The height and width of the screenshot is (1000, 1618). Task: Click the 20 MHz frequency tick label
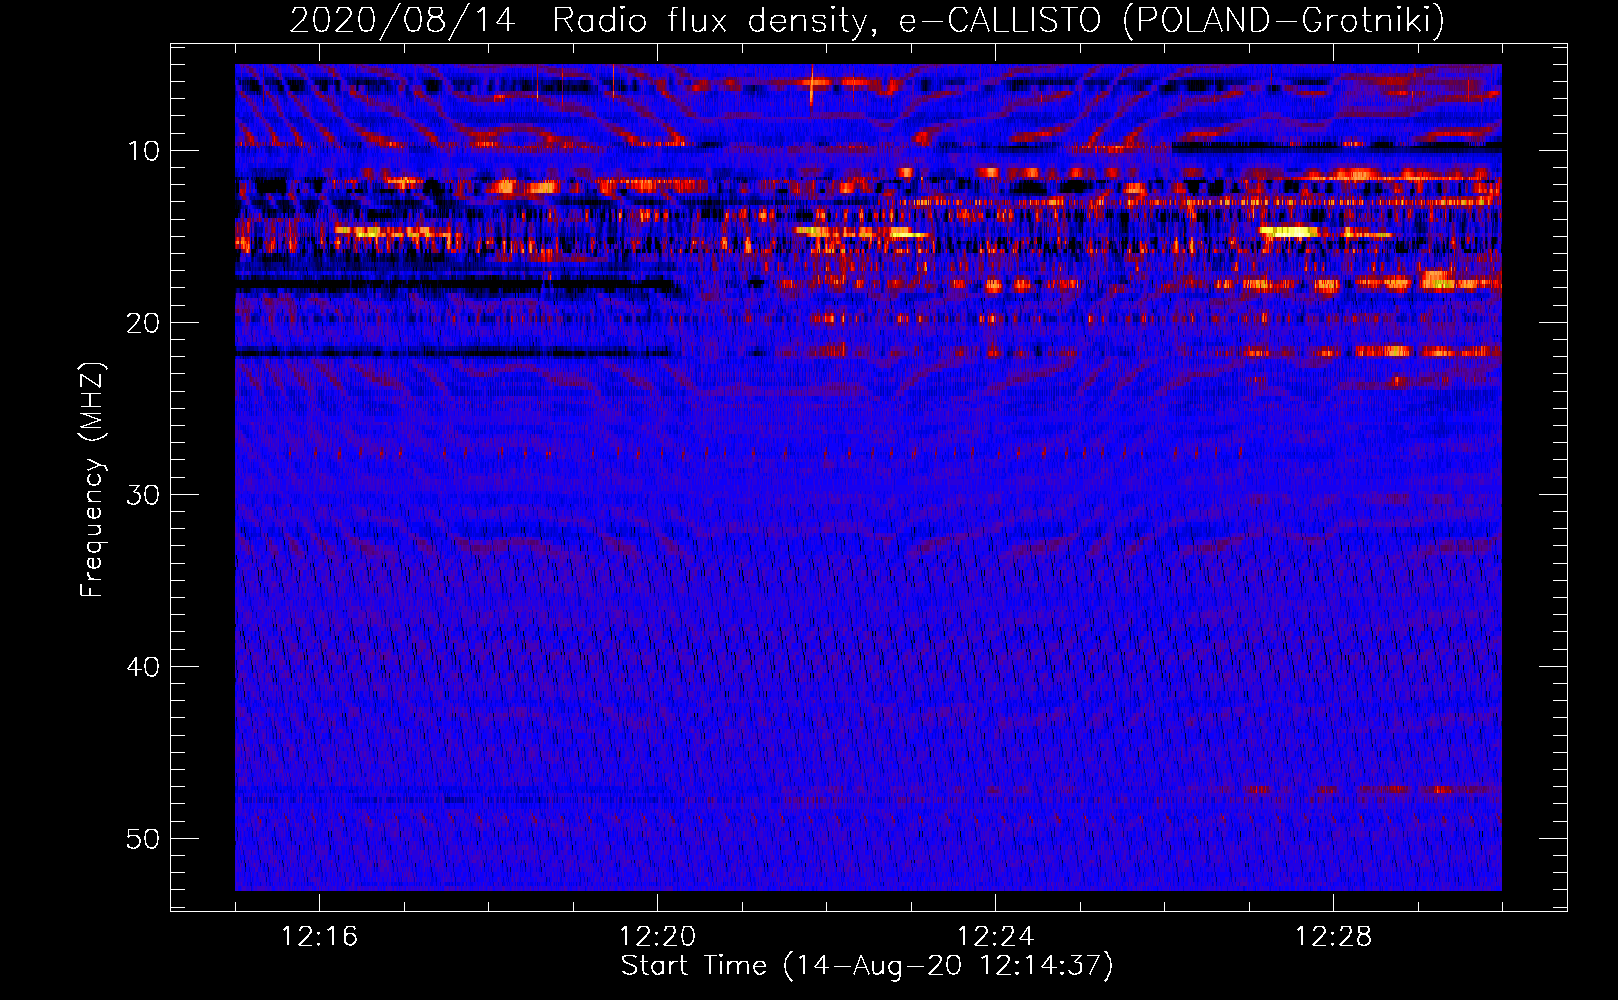pos(143,323)
